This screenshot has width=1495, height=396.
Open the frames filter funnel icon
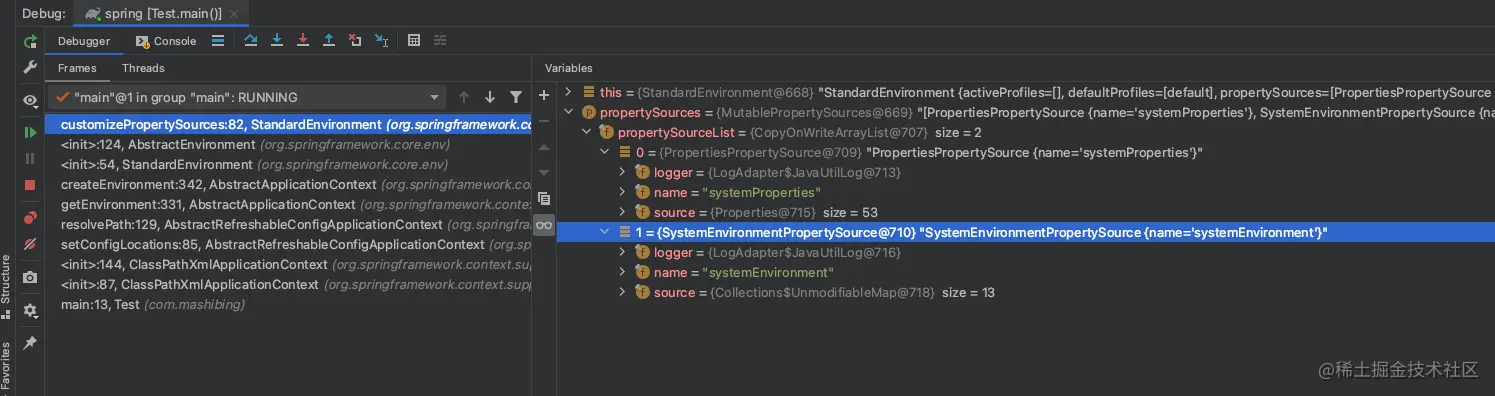click(x=516, y=97)
